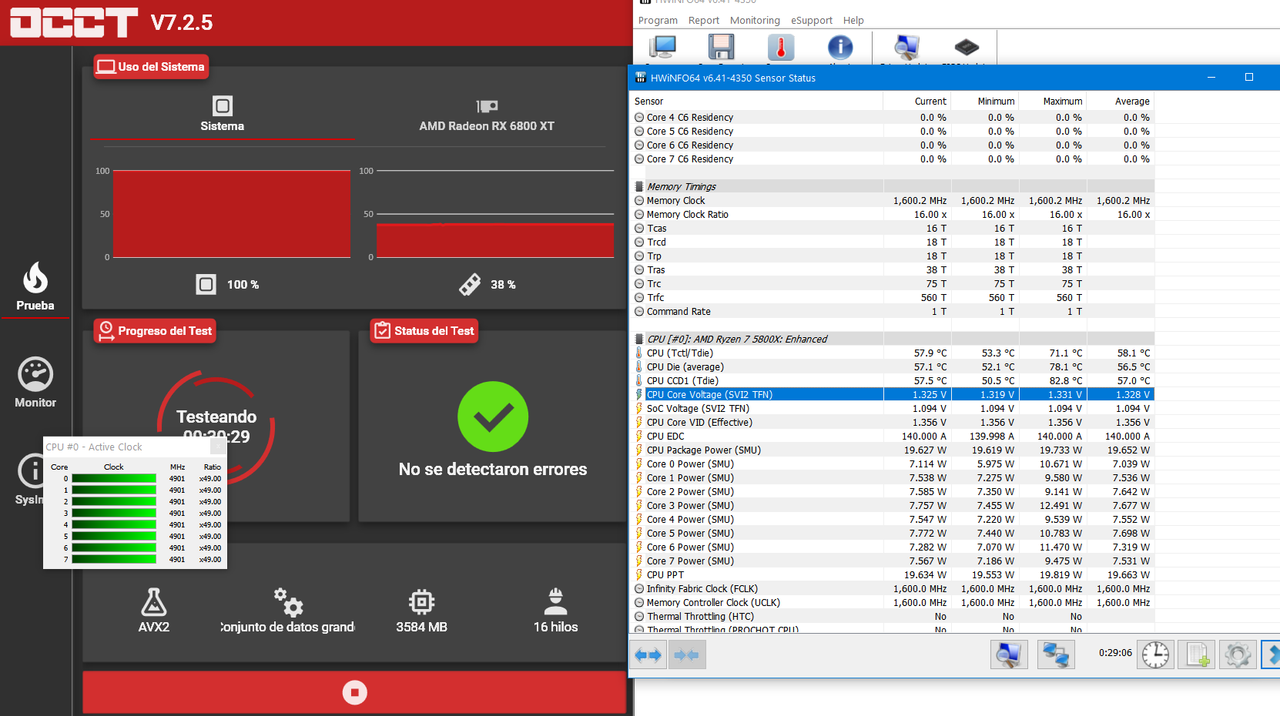Reset the sensor timer clock icon
Image resolution: width=1280 pixels, height=716 pixels.
1155,655
